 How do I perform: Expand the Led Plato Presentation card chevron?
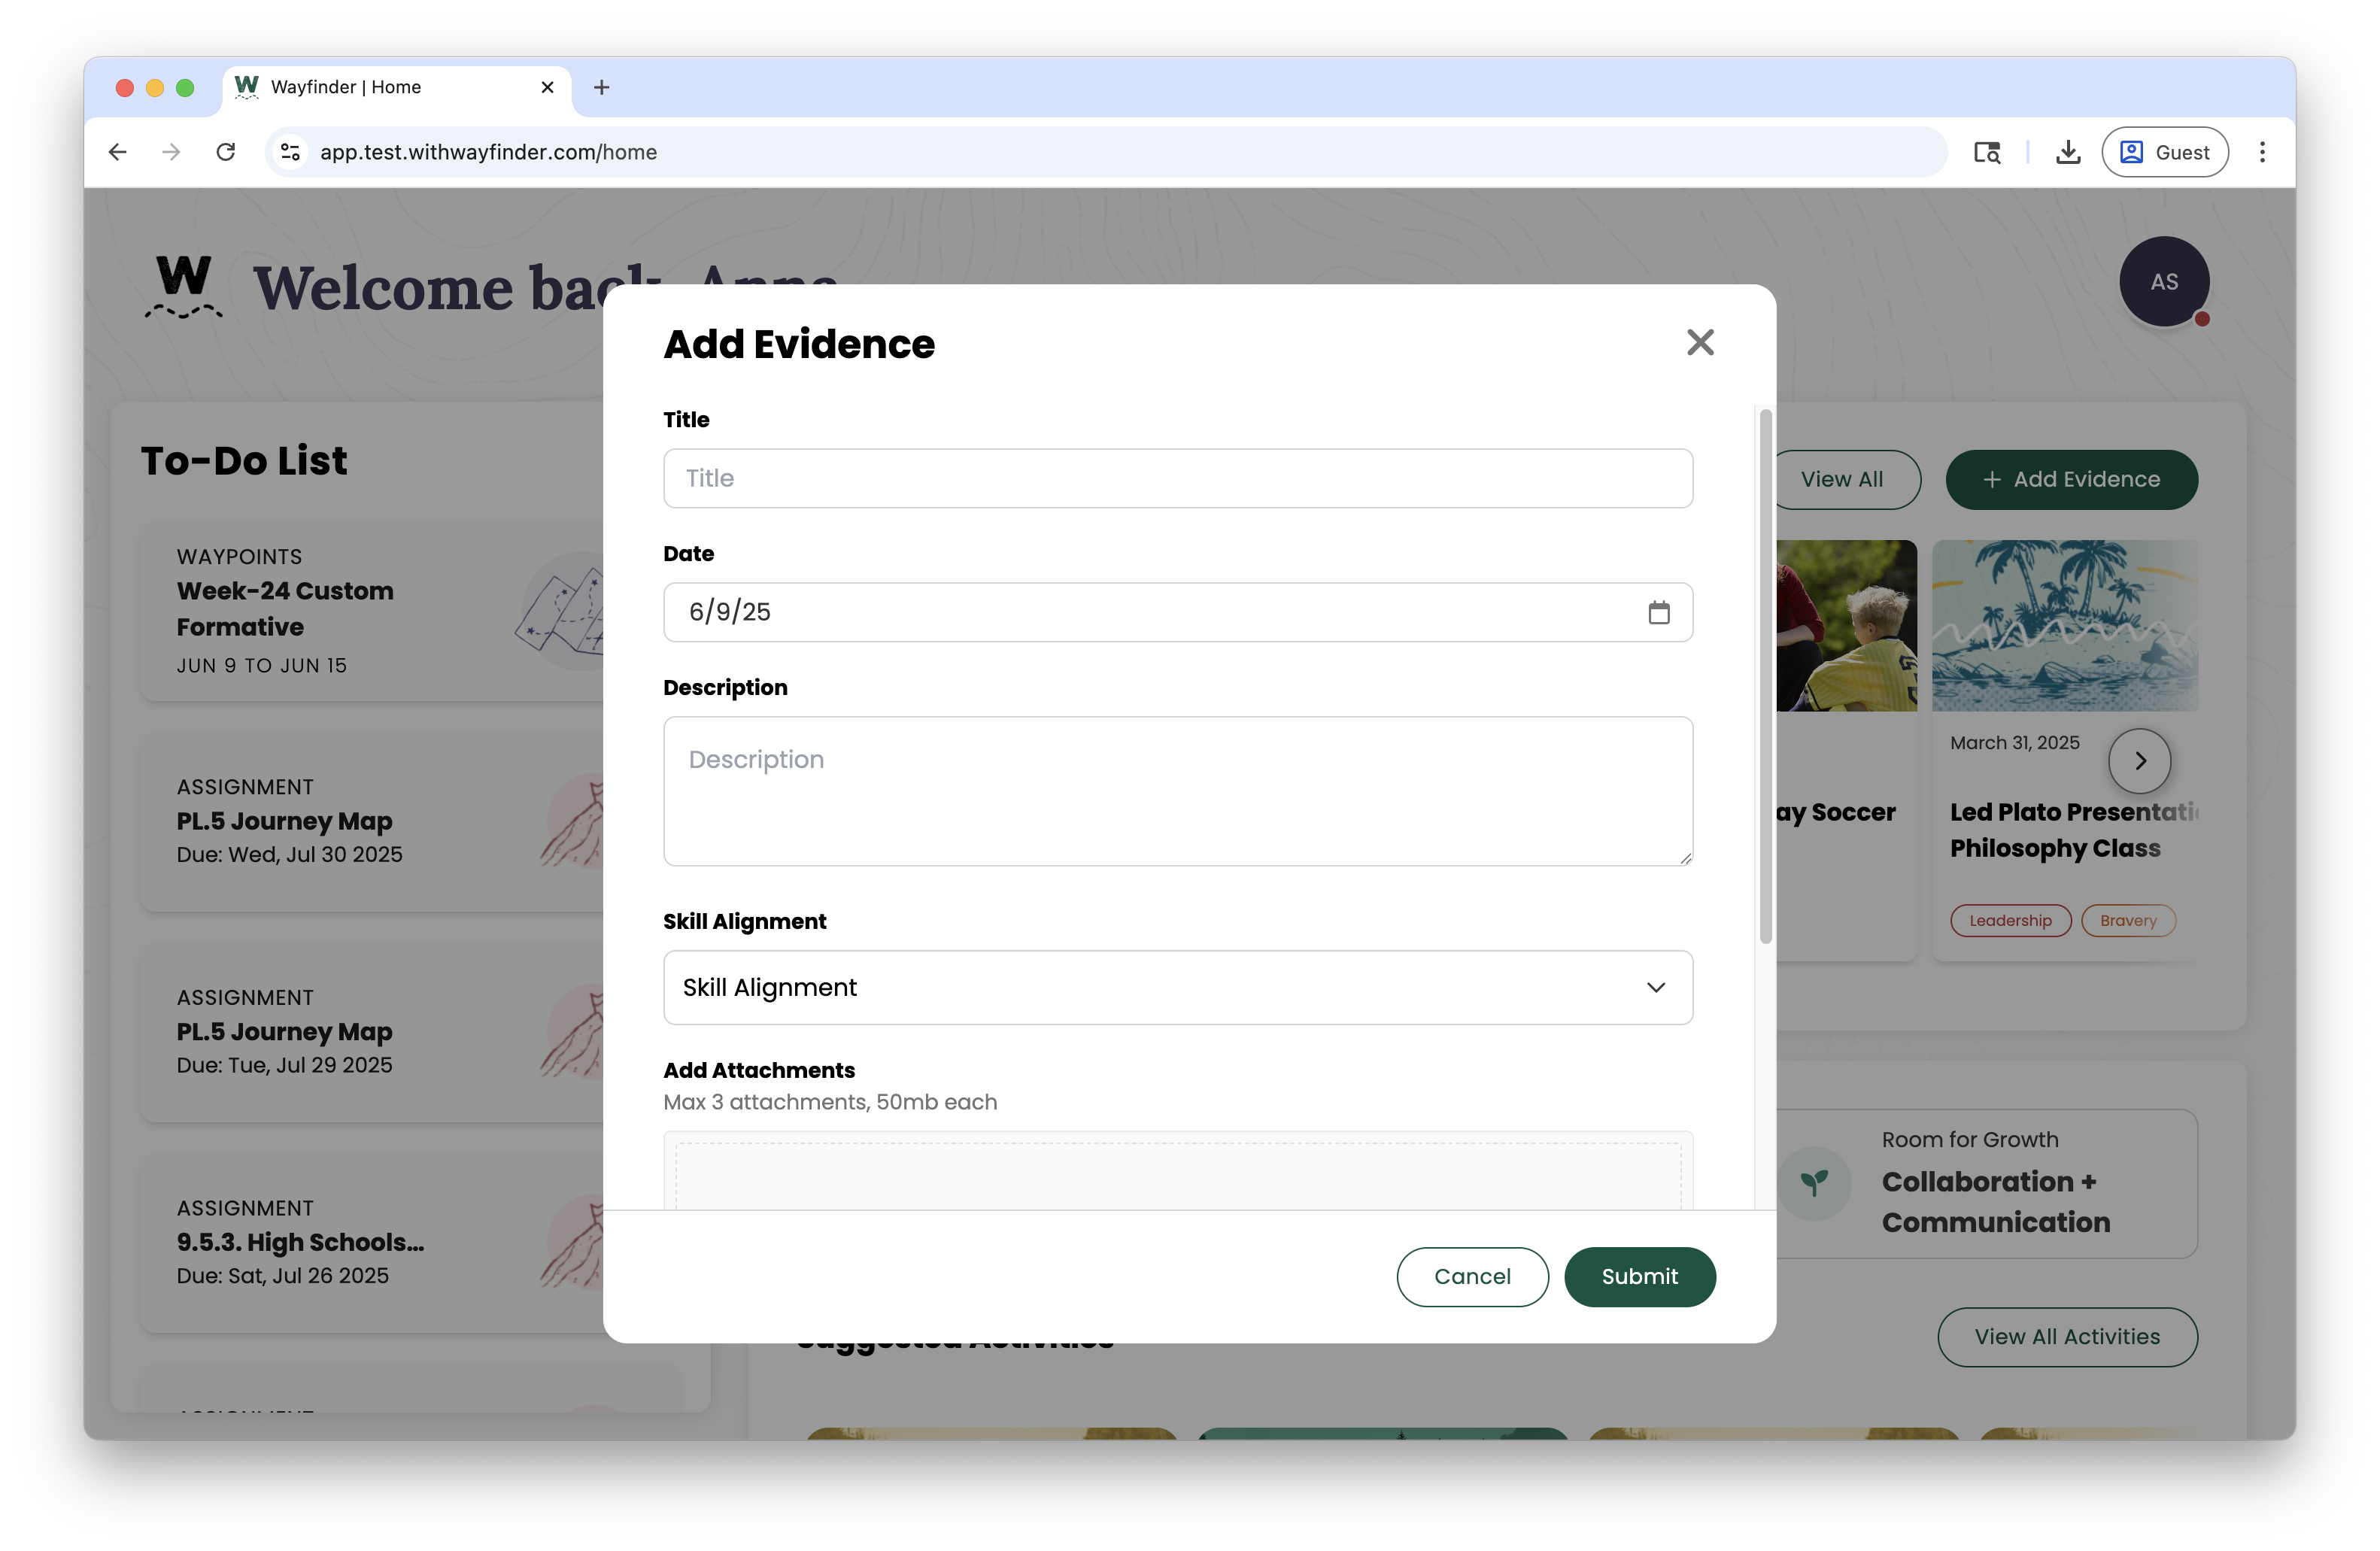(2140, 761)
